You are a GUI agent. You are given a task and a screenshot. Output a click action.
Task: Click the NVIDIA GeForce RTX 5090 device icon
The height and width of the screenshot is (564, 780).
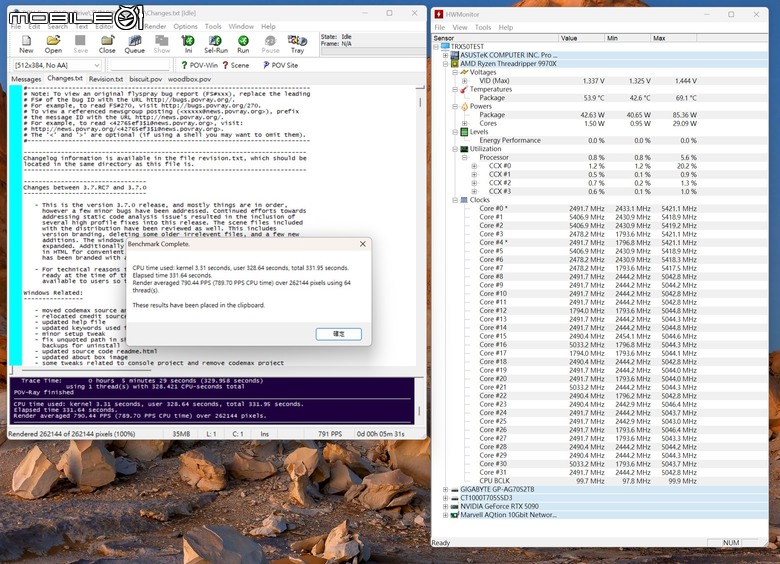click(455, 506)
